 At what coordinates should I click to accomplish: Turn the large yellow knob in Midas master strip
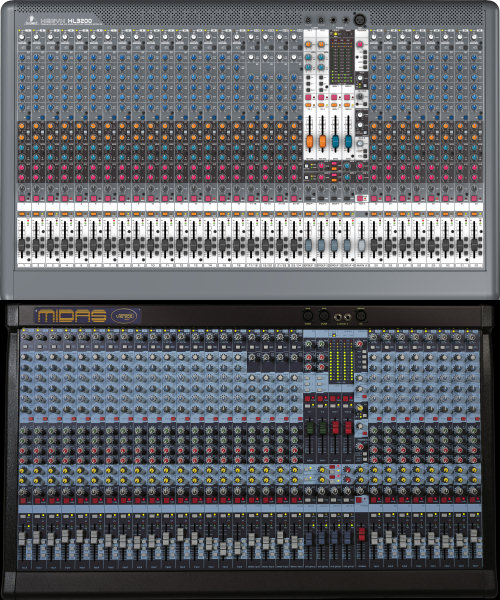[x=360, y=408]
